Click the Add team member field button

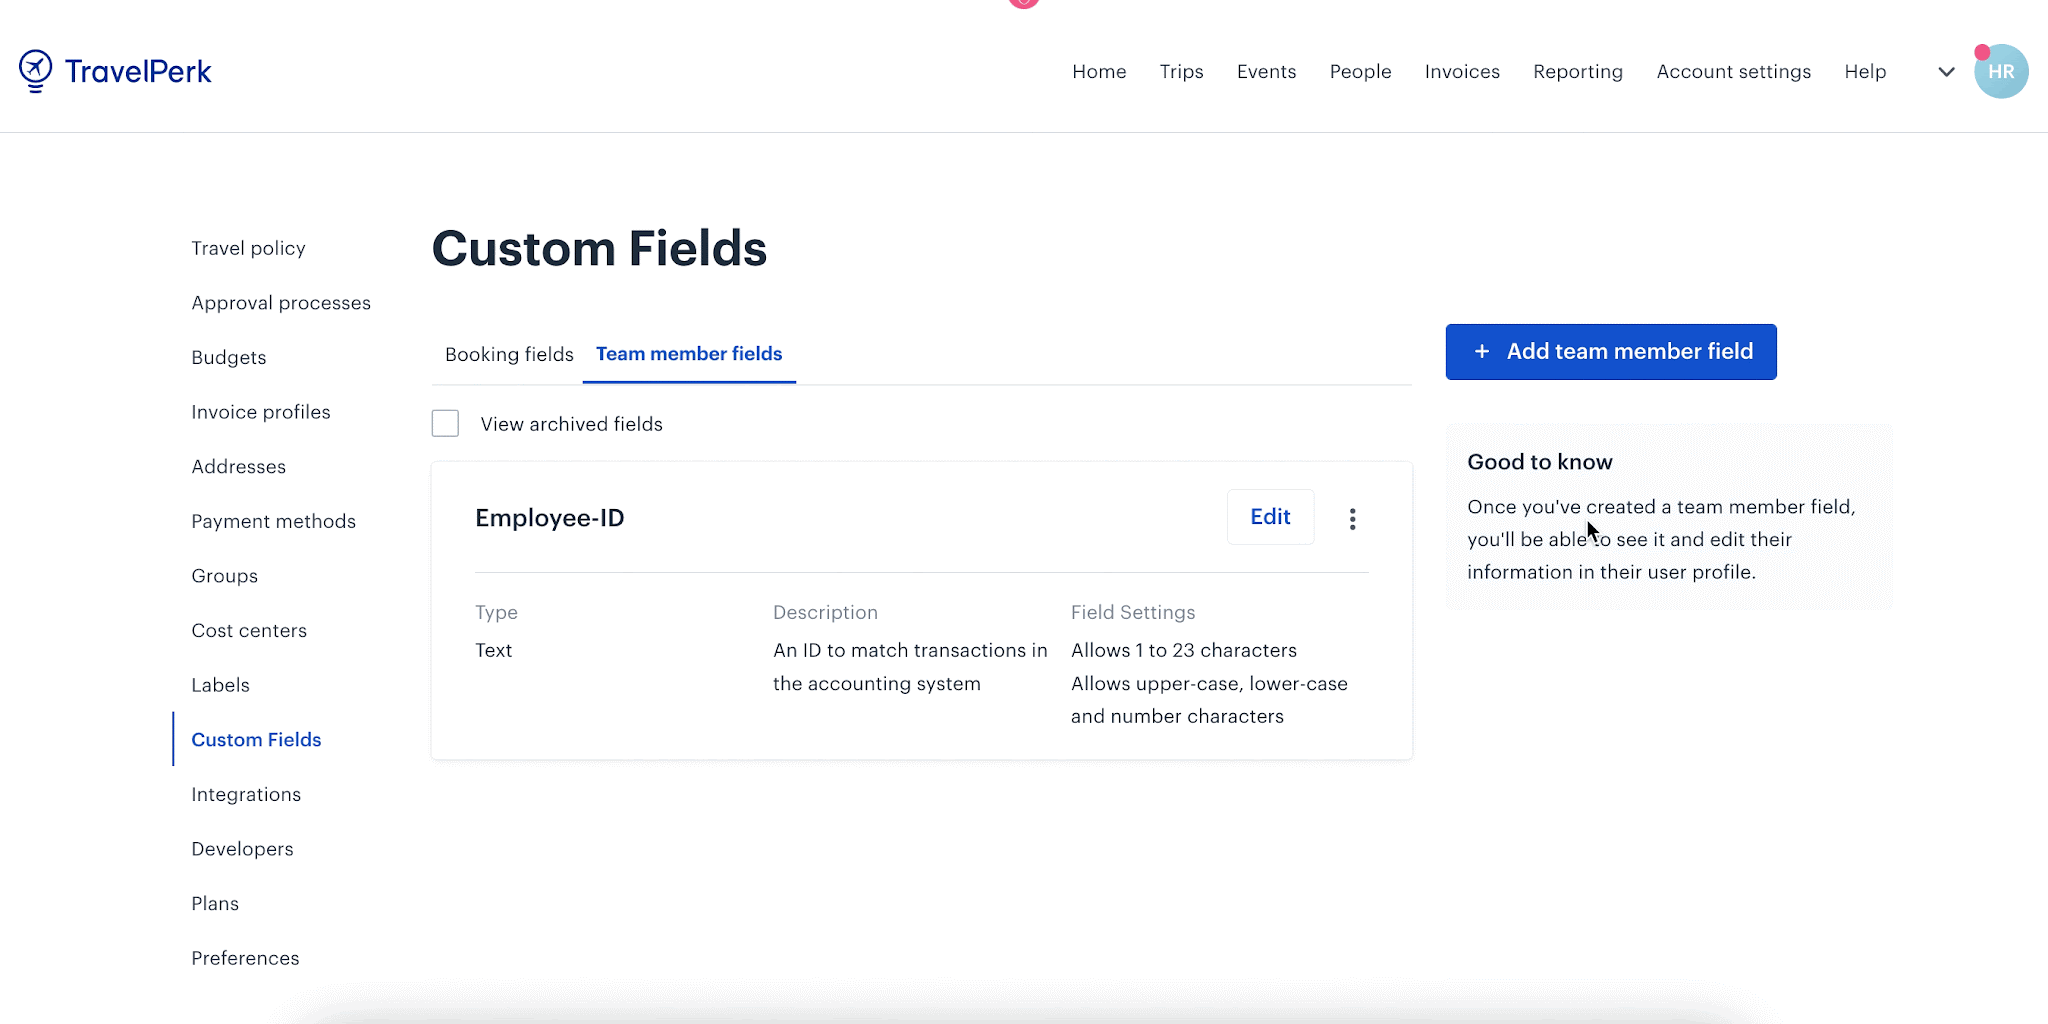point(1611,352)
